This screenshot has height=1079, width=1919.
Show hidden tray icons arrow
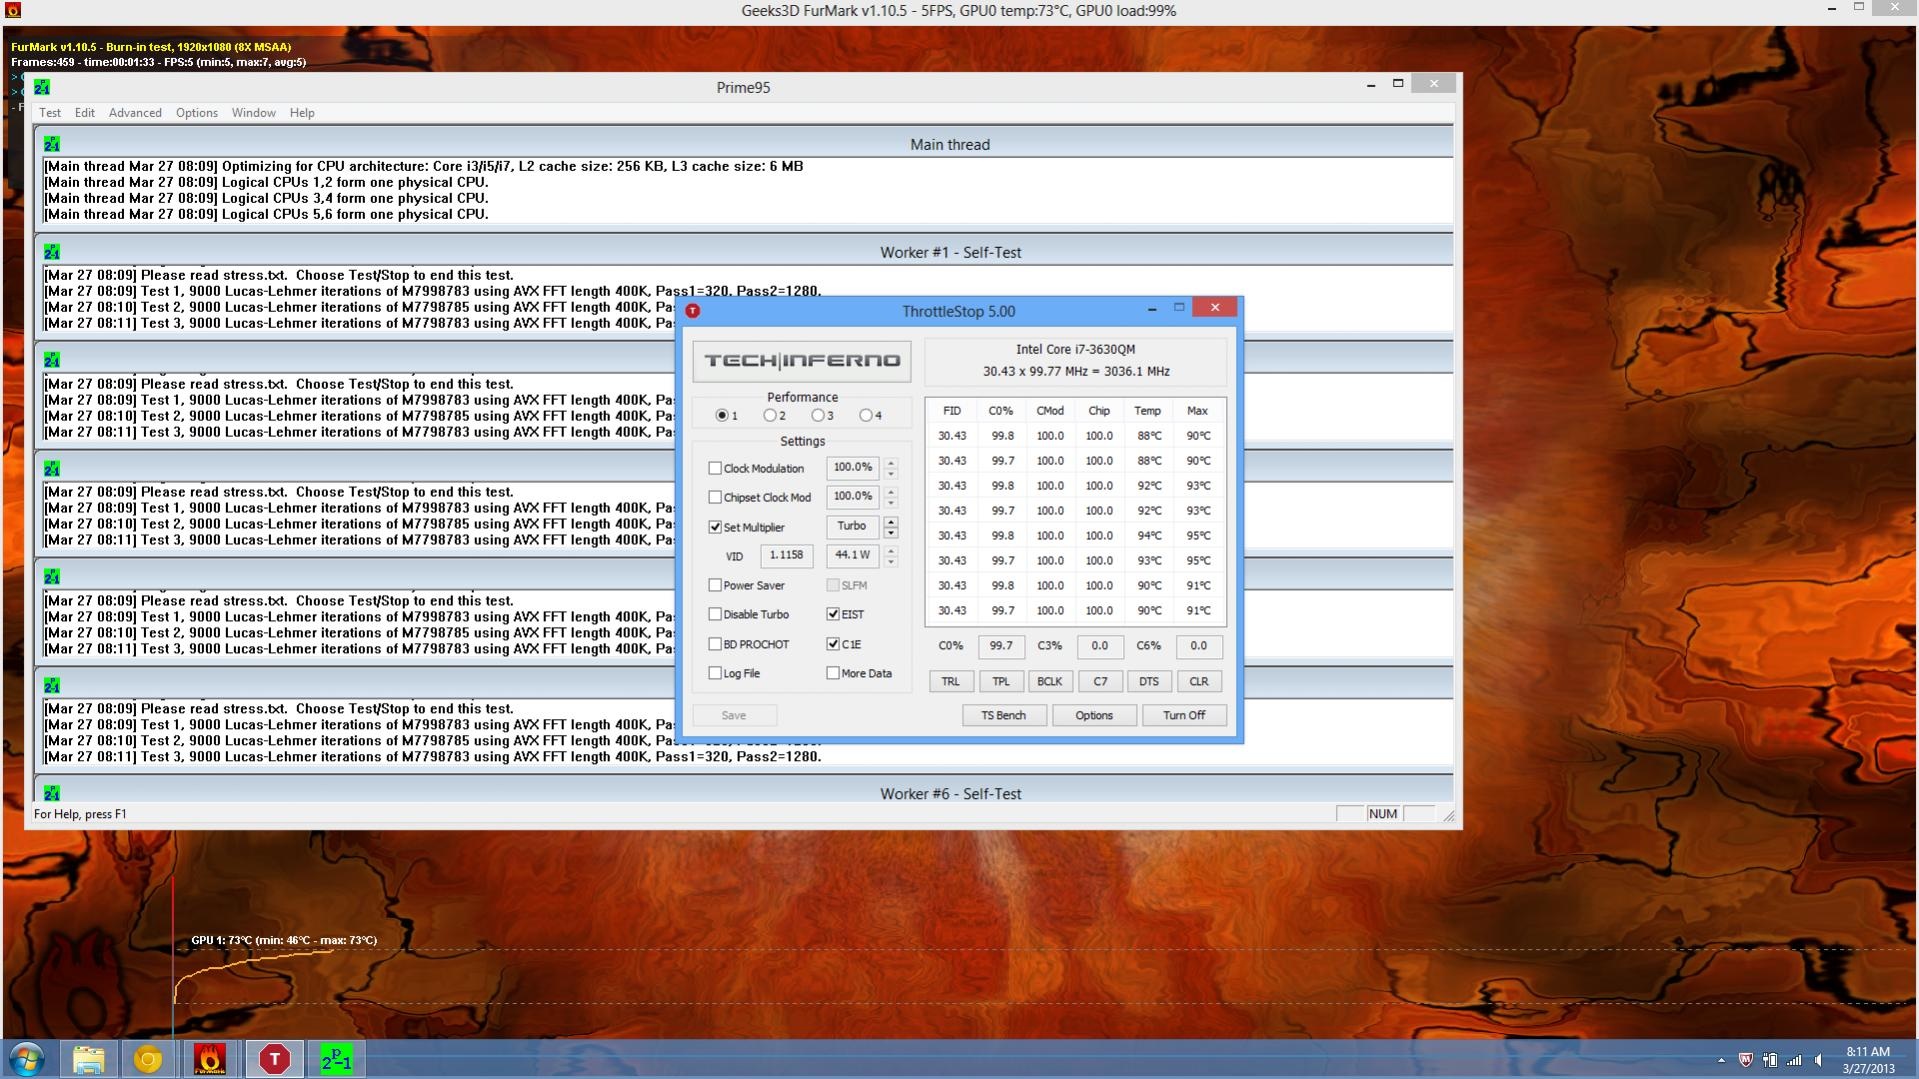click(x=1721, y=1060)
